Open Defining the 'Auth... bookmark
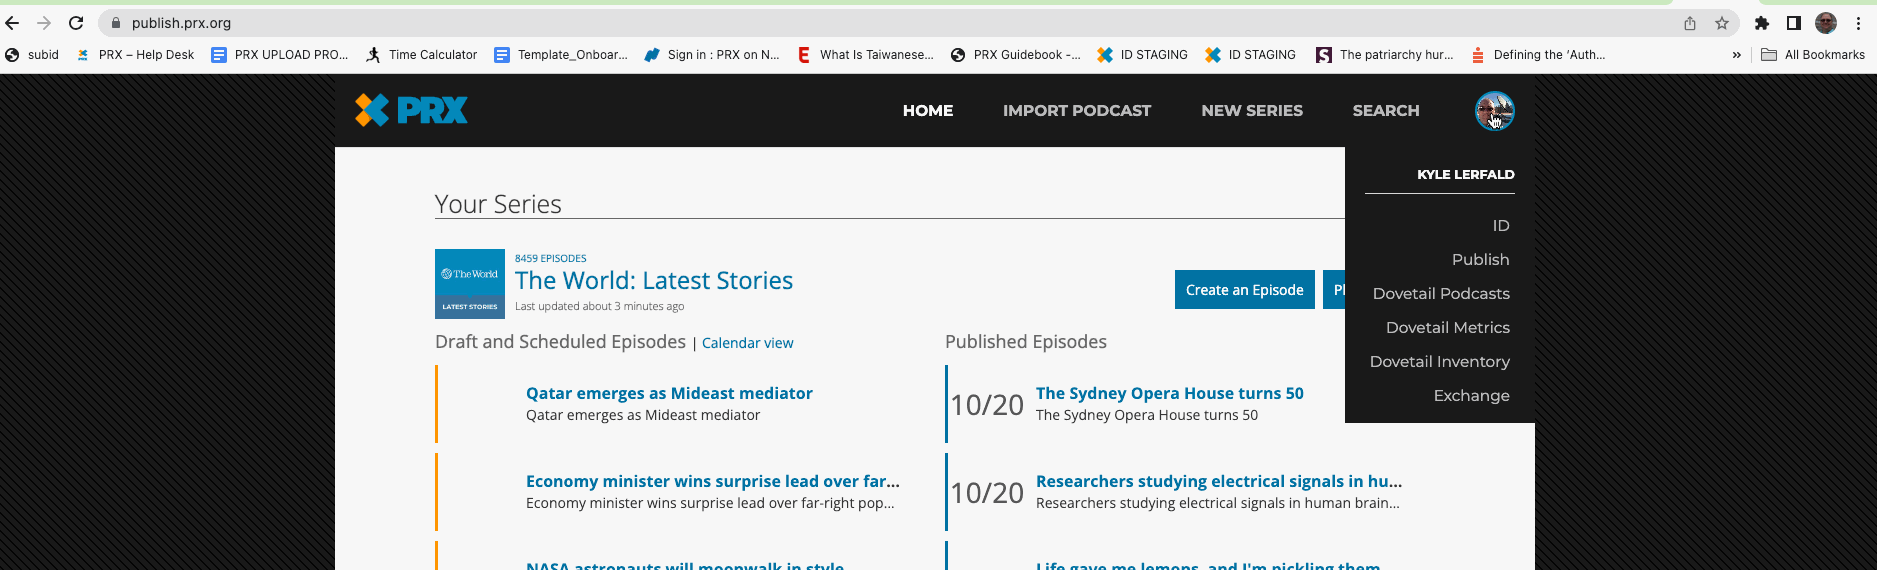1877x570 pixels. 1538,55
